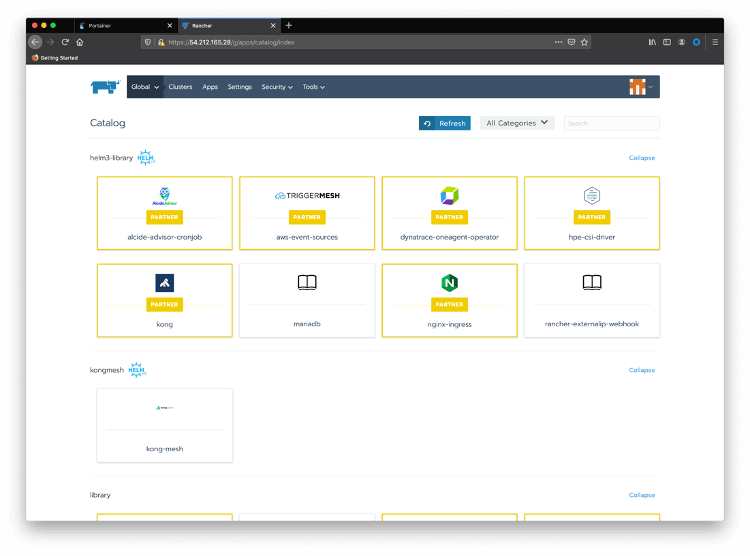The image size is (750, 556).
Task: Expand the Global scope dropdown
Action: (145, 87)
